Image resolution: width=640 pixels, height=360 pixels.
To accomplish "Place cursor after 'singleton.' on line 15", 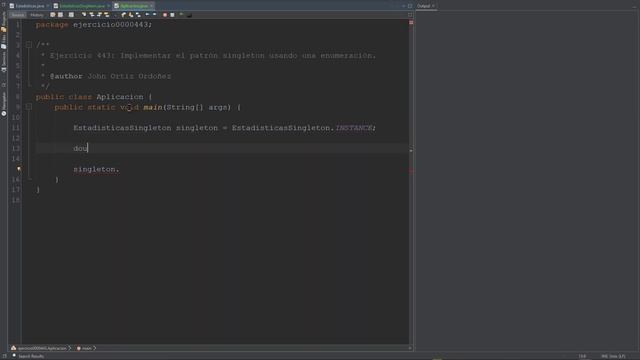I will (x=120, y=169).
